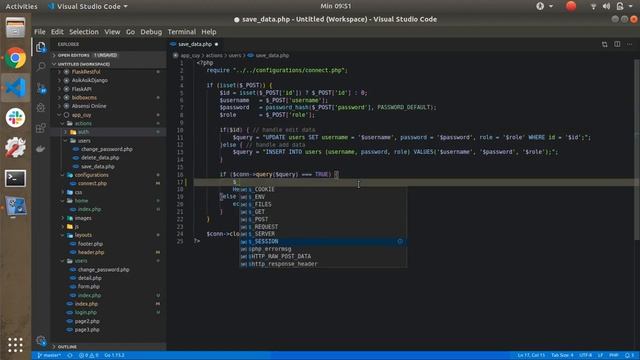
Task: Click the split editor icon
Action: [617, 44]
